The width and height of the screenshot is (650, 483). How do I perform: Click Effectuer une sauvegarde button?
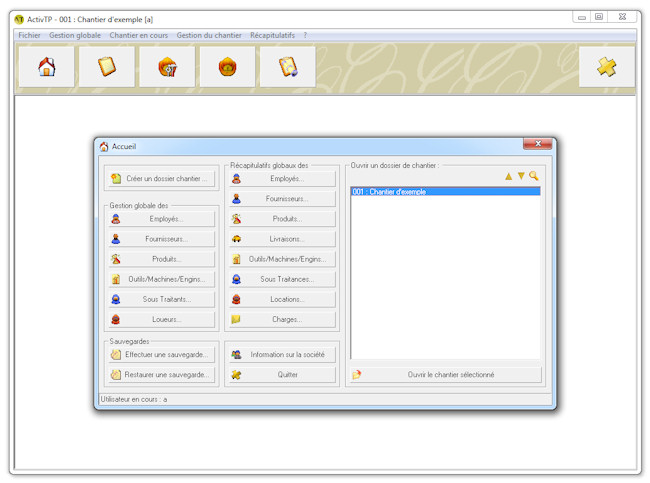(161, 355)
